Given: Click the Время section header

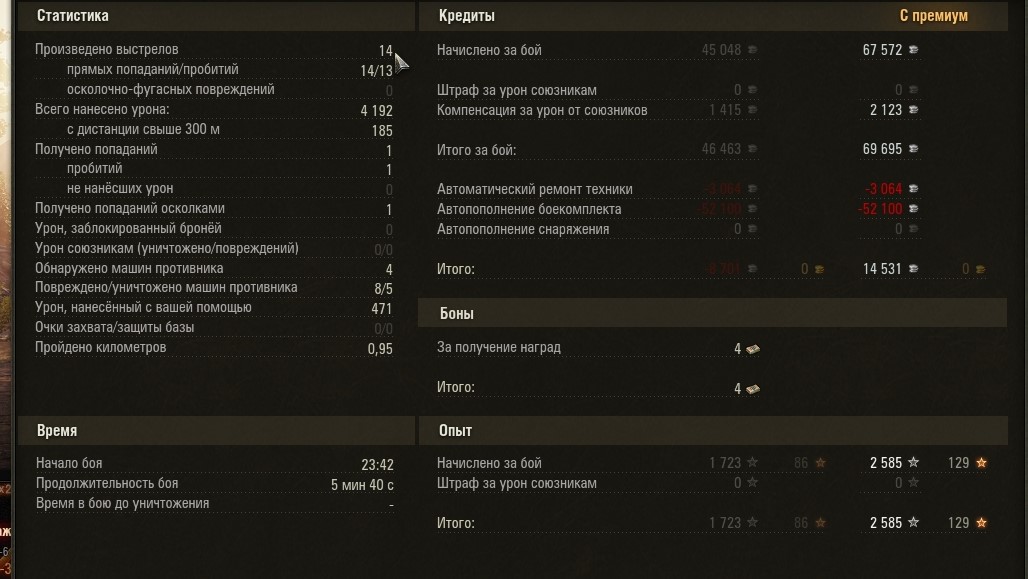Looking at the screenshot, I should [x=57, y=431].
